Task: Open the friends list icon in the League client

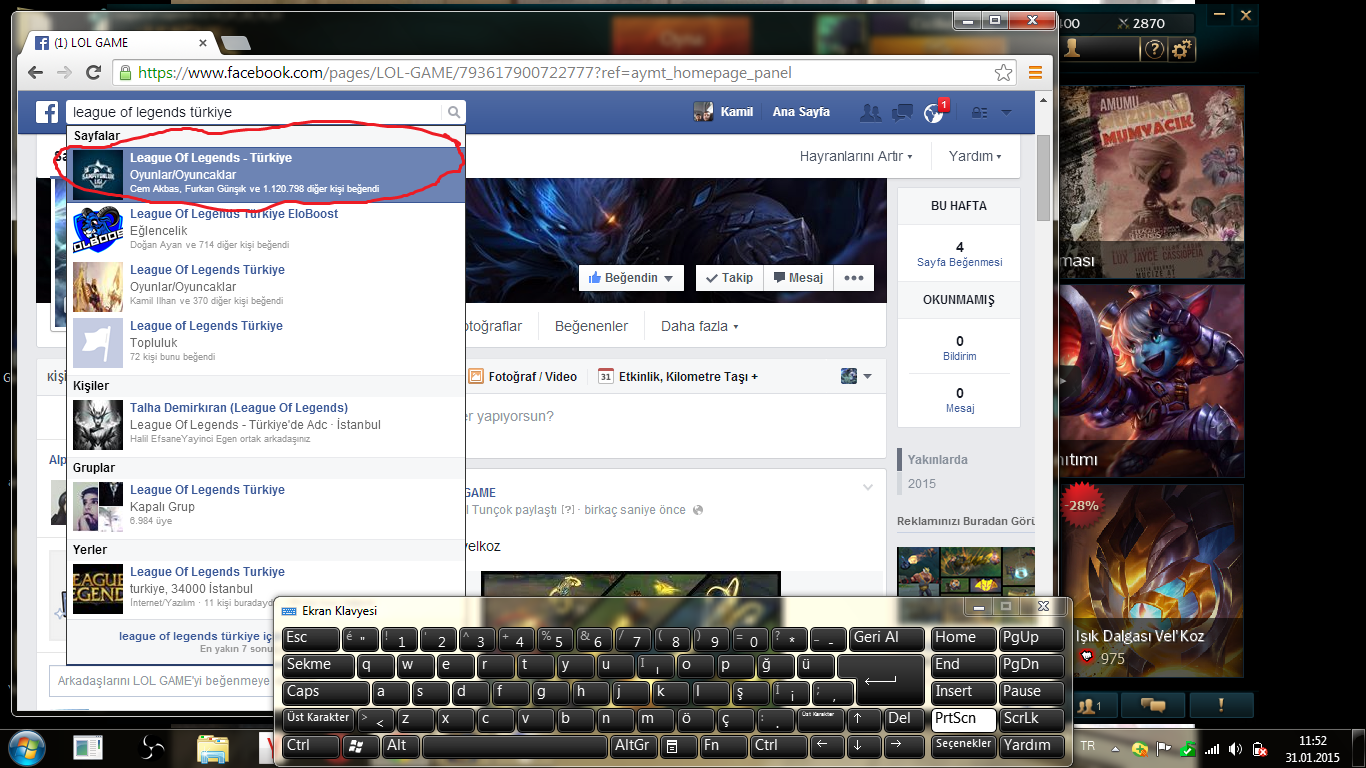Action: click(x=1092, y=705)
